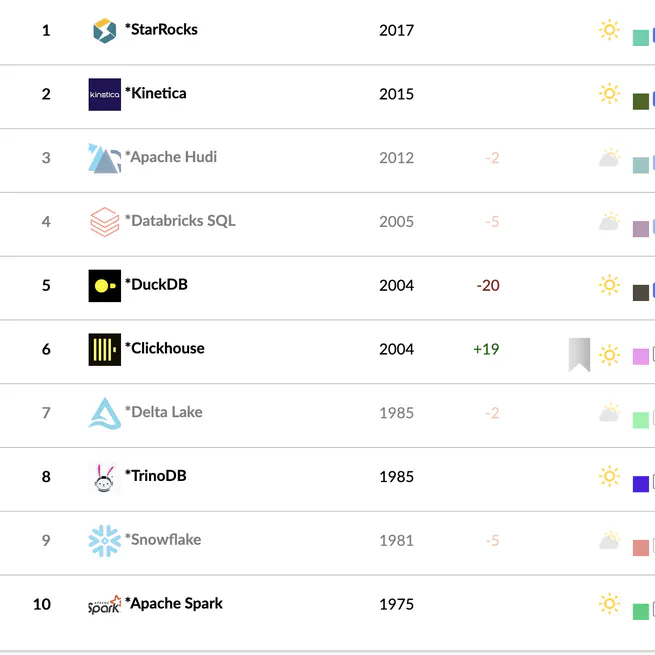Click the dark green swatch in Kinetica row
Viewport: 655px width, 655px height.
point(641,101)
